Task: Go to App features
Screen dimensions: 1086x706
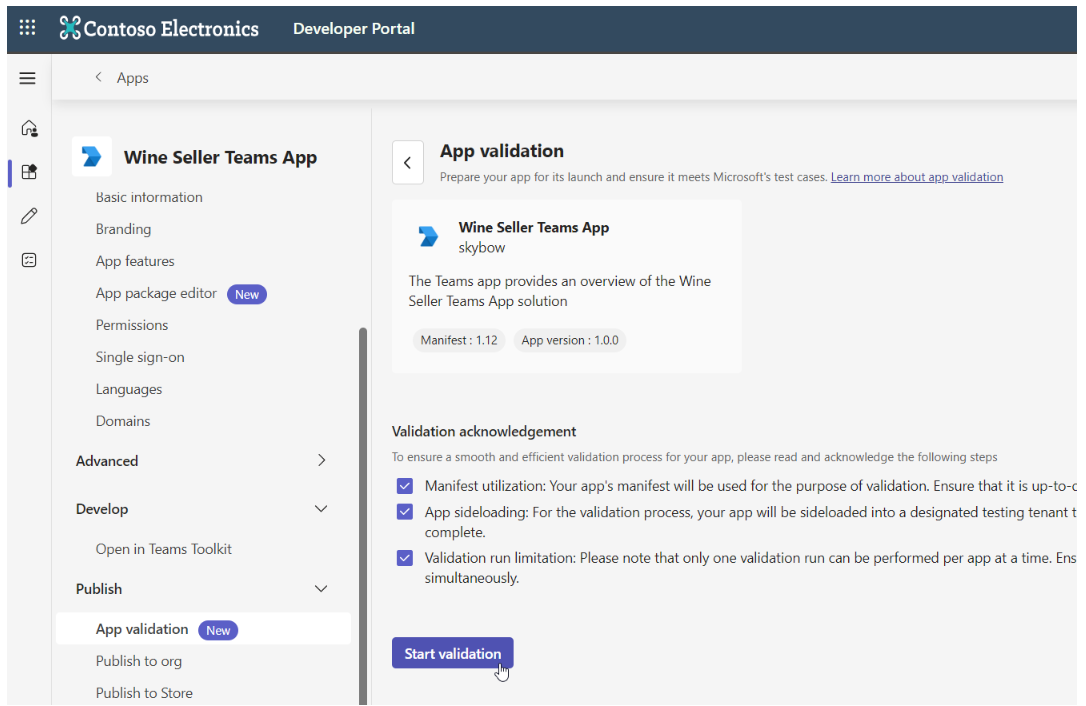Action: 135,261
